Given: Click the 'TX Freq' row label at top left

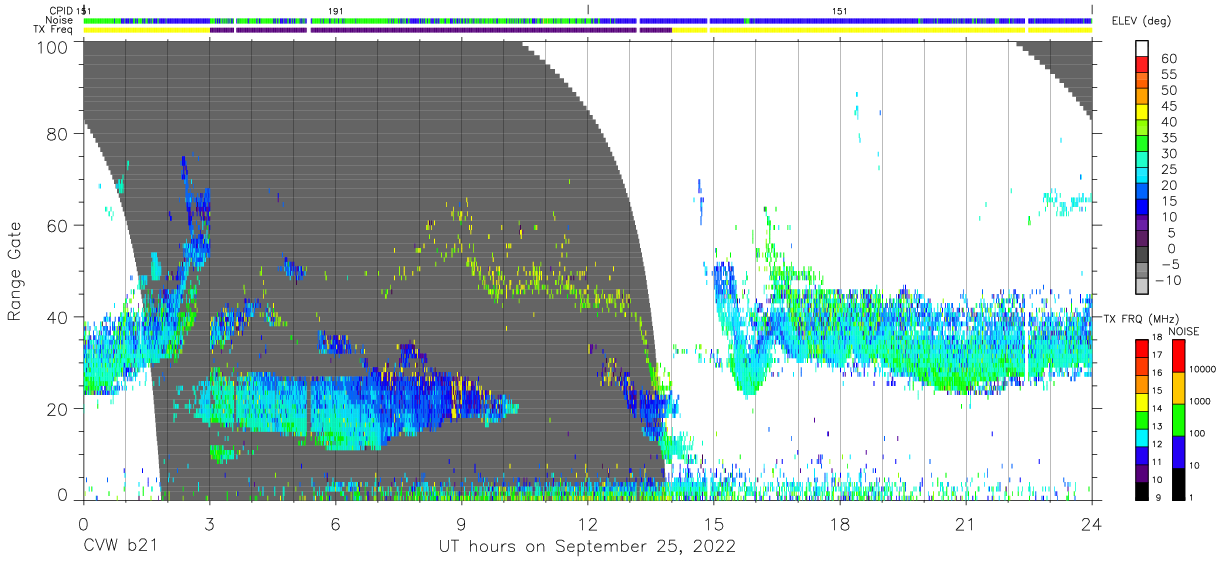Looking at the screenshot, I should 54,30.
